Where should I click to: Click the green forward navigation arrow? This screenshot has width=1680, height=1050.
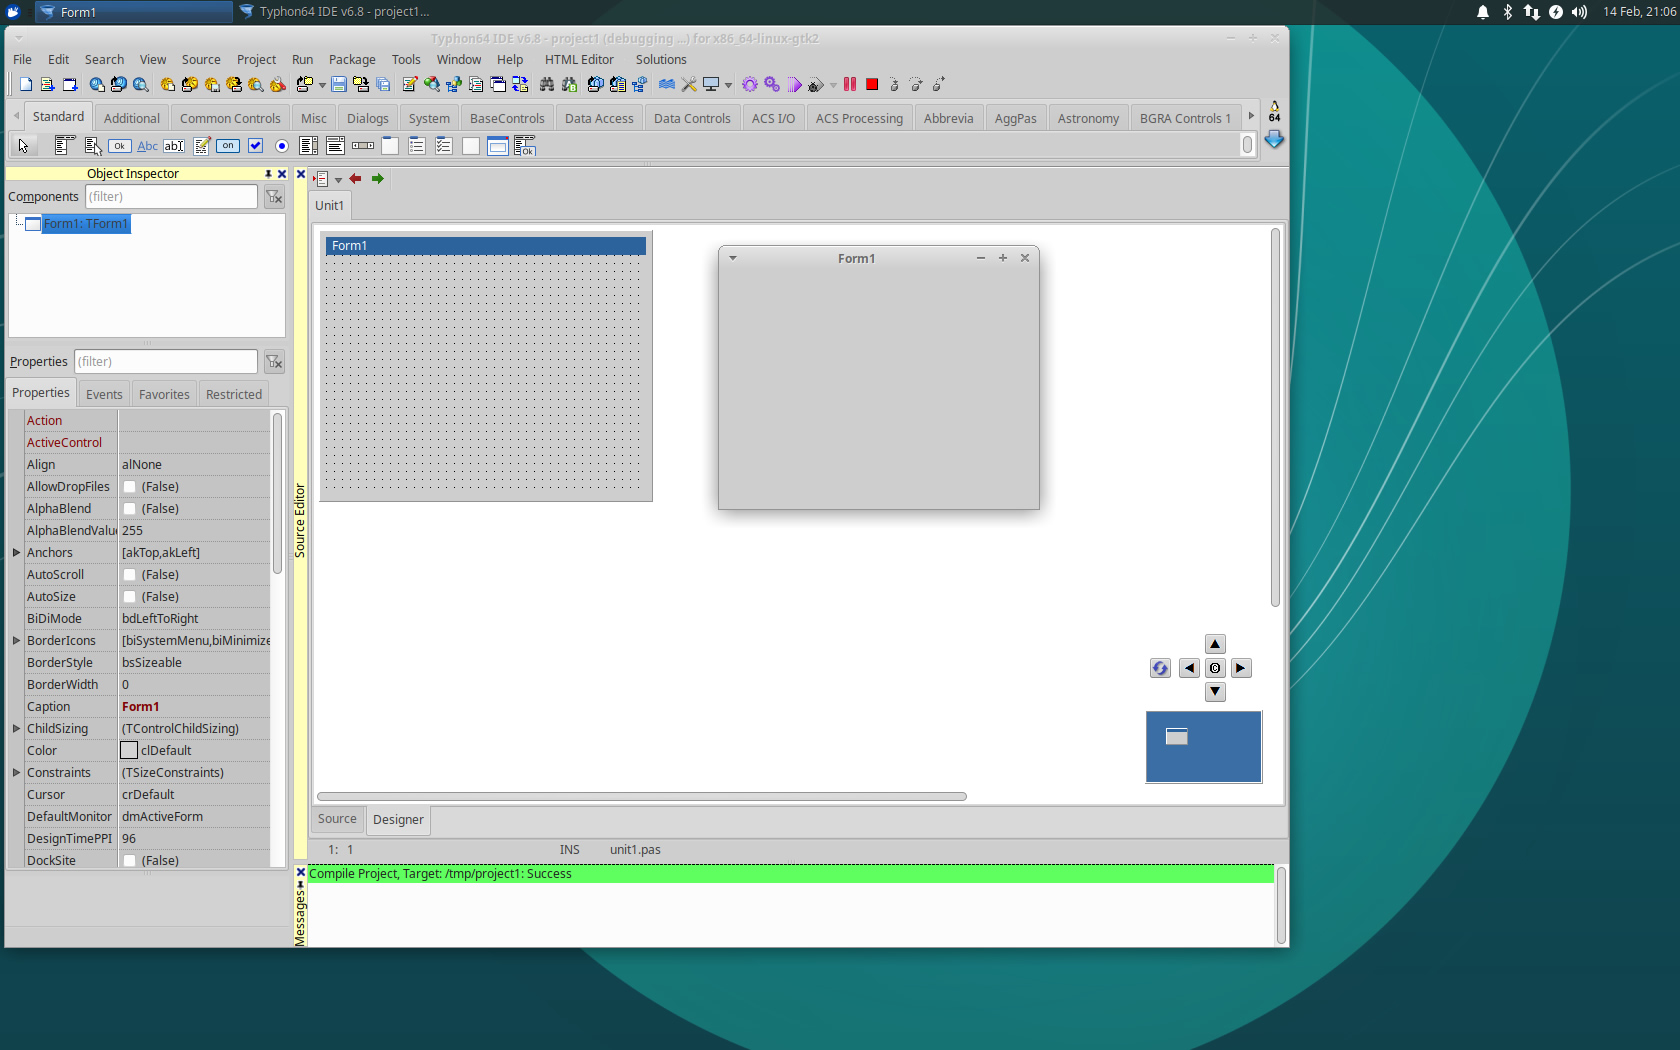coord(378,179)
